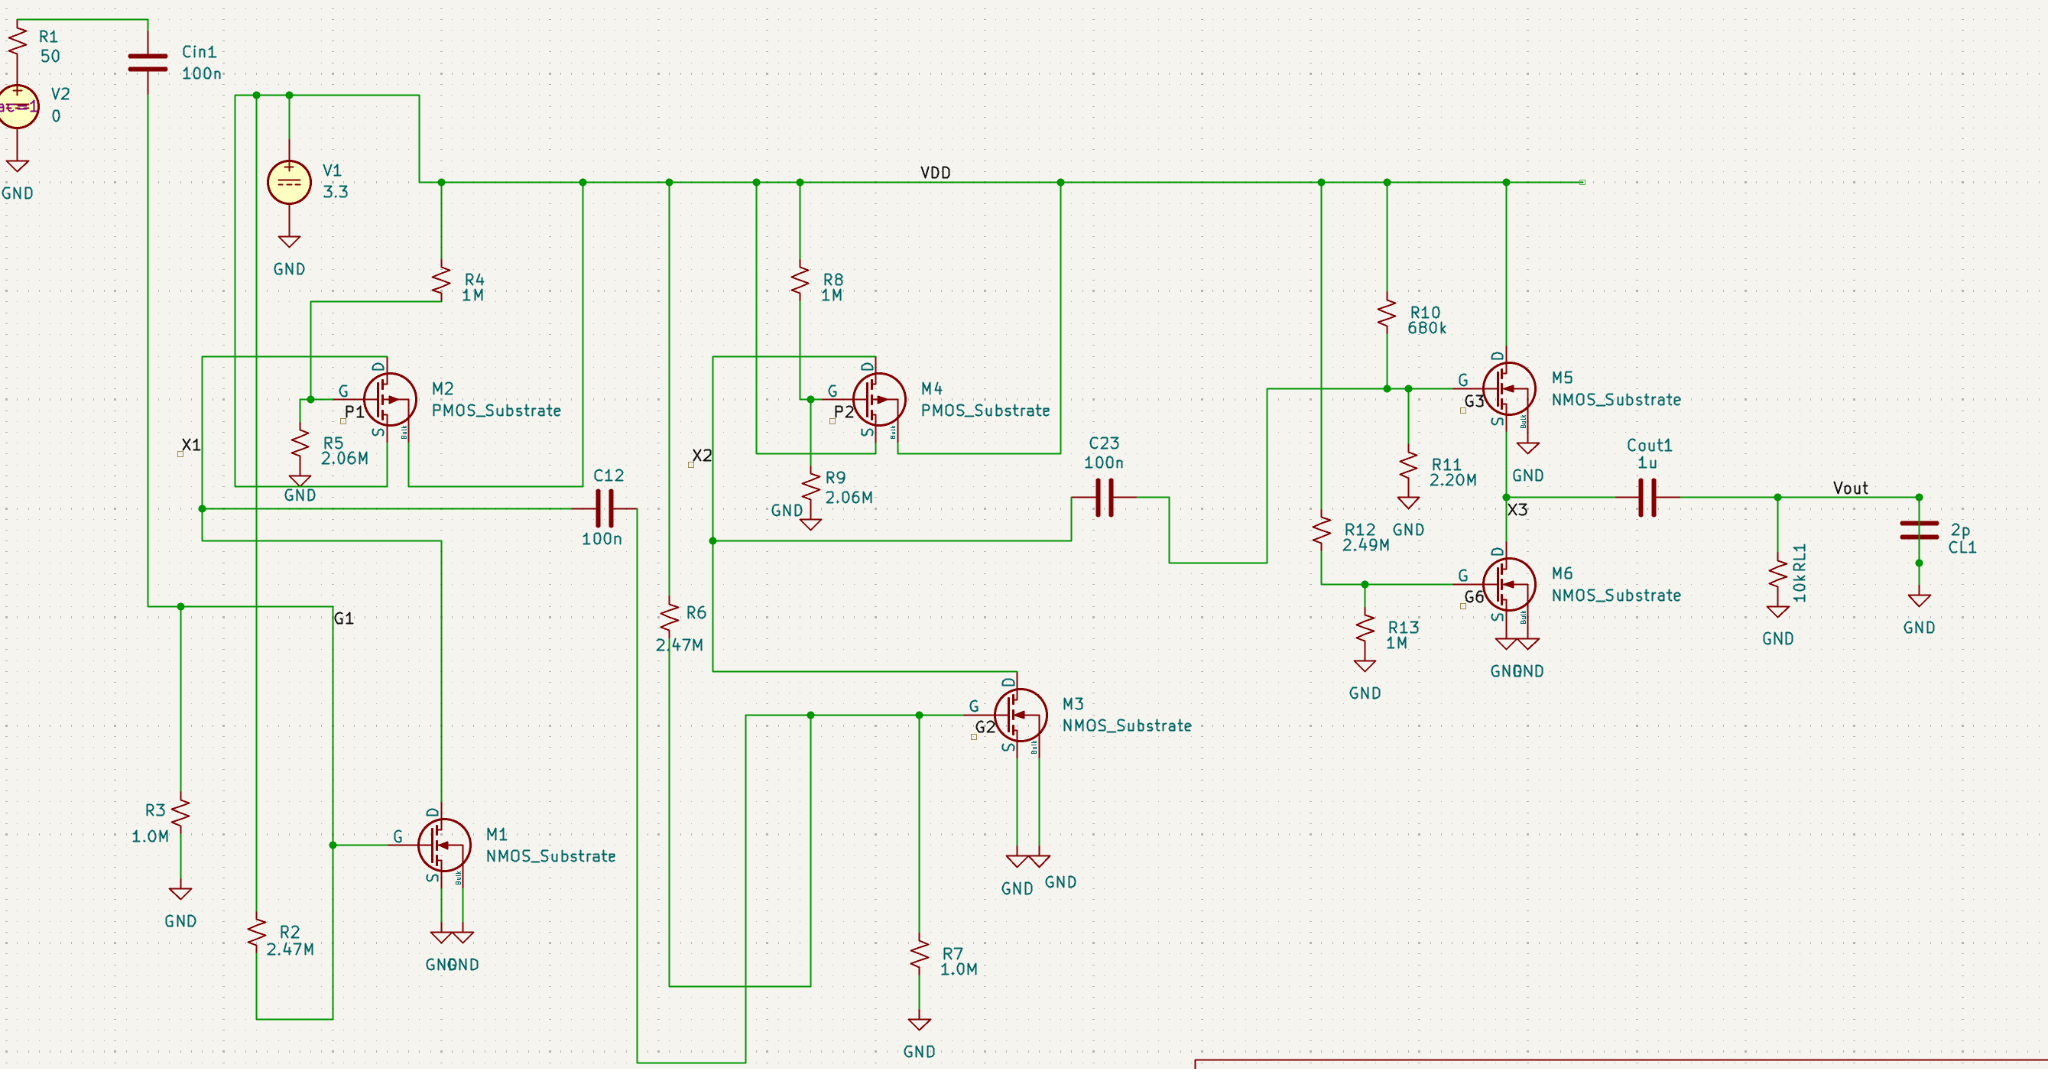Select the R10 resistor symbol
This screenshot has width=2048, height=1069.
pos(1386,313)
